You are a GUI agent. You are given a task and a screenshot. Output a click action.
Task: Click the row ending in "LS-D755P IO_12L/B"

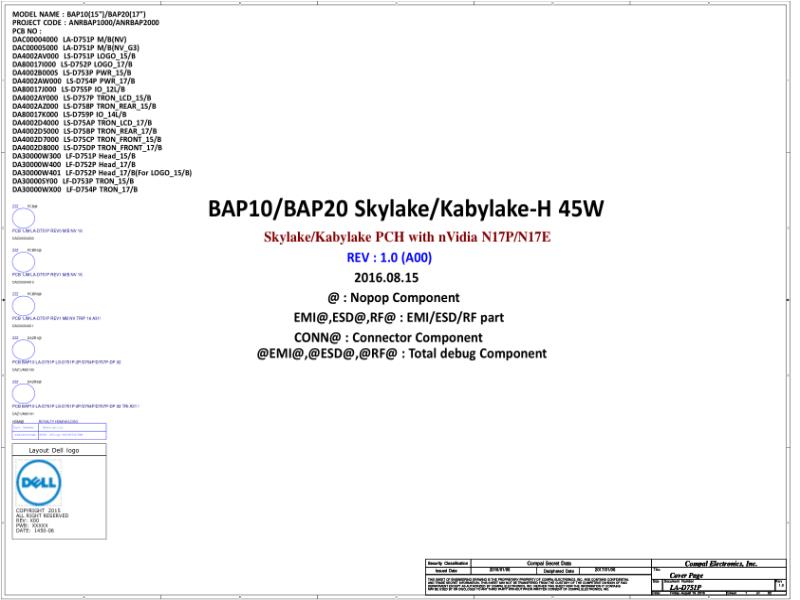68,89
